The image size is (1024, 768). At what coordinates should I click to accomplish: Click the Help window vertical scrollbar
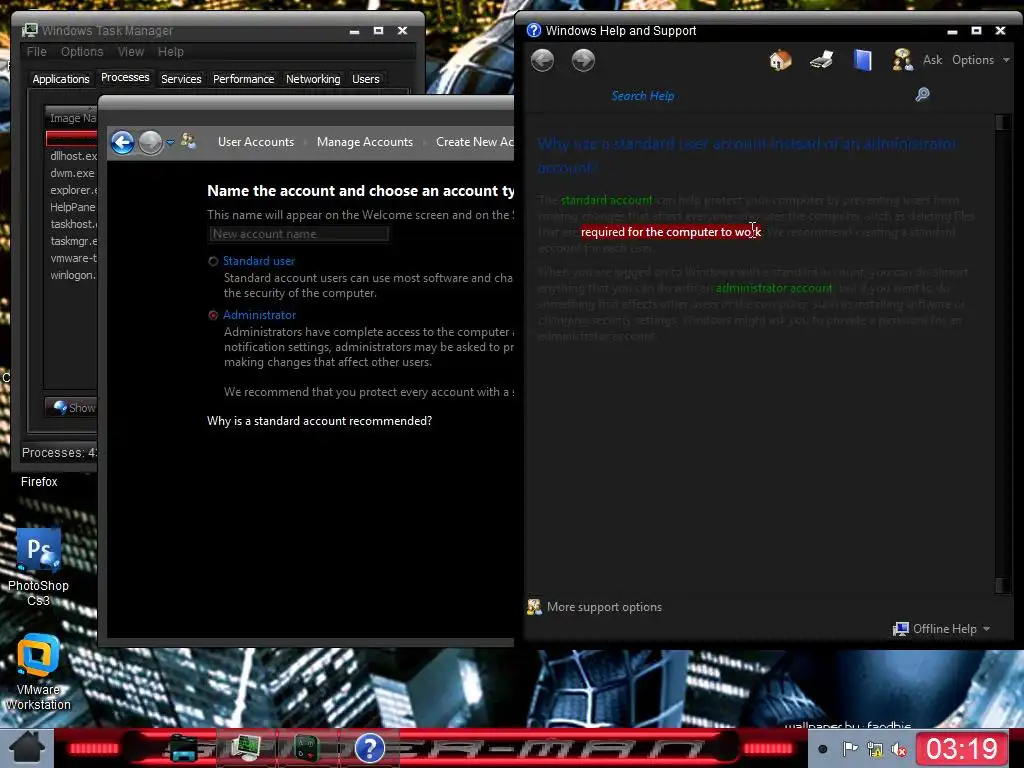(1002, 353)
